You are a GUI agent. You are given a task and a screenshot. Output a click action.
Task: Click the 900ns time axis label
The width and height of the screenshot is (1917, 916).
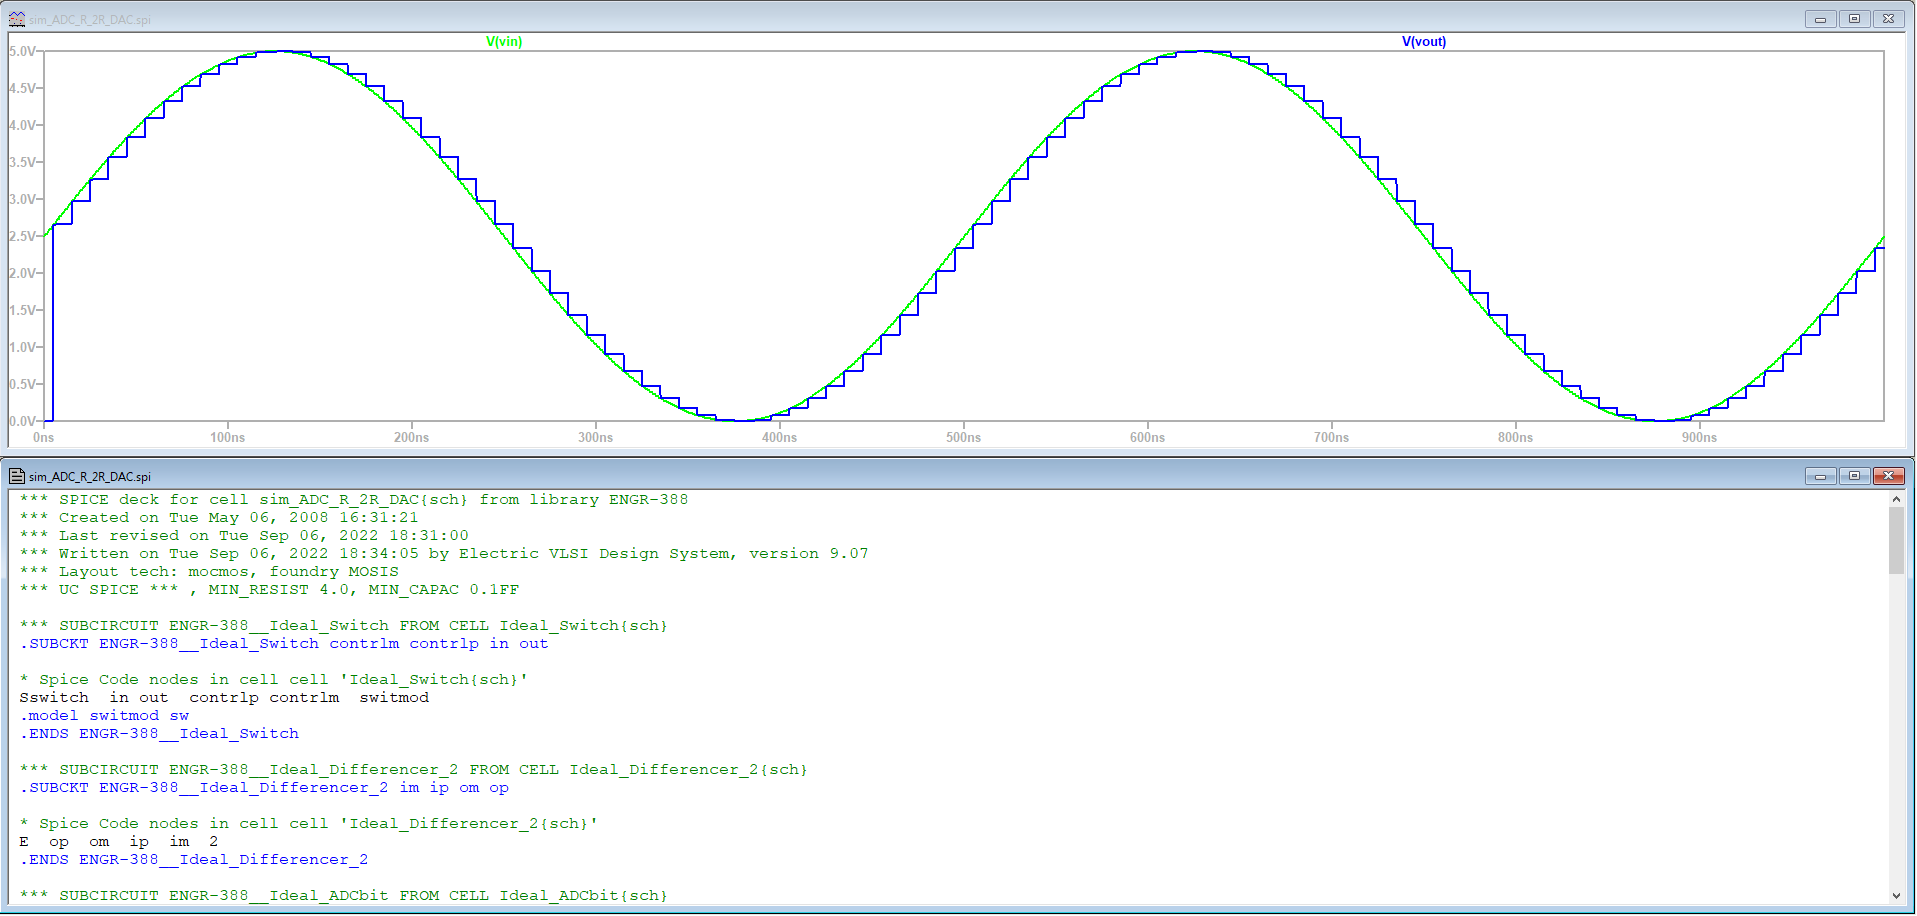(x=1699, y=437)
